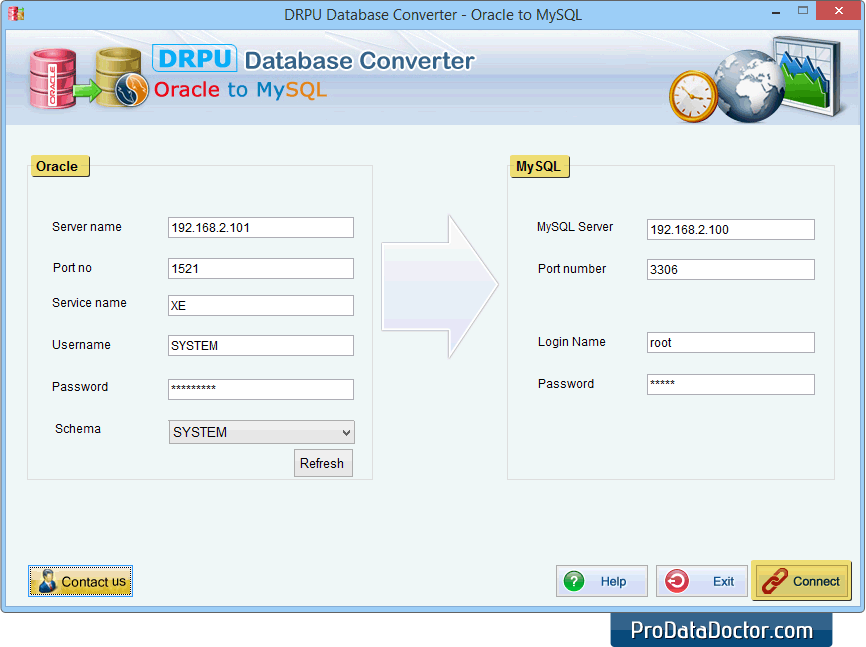
Task: Click the Refresh button under Schema
Action: click(323, 463)
